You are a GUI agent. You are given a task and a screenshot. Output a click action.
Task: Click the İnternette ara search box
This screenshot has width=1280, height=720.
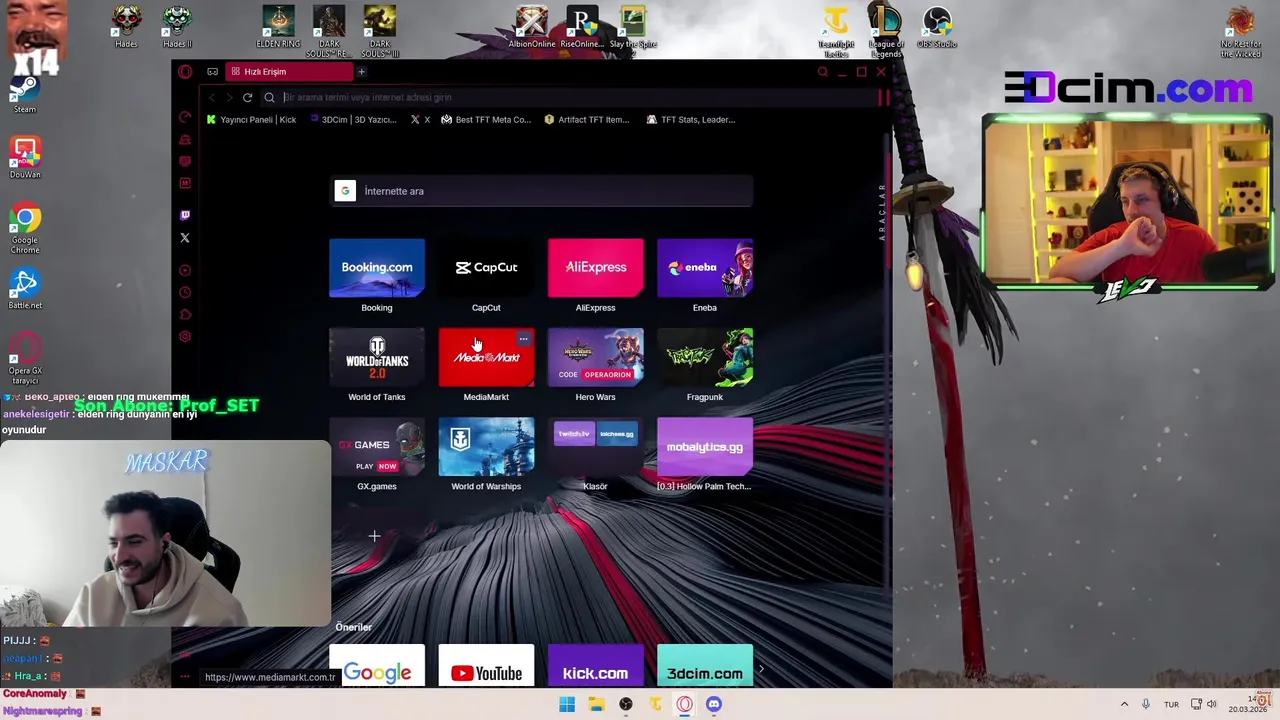pos(541,191)
